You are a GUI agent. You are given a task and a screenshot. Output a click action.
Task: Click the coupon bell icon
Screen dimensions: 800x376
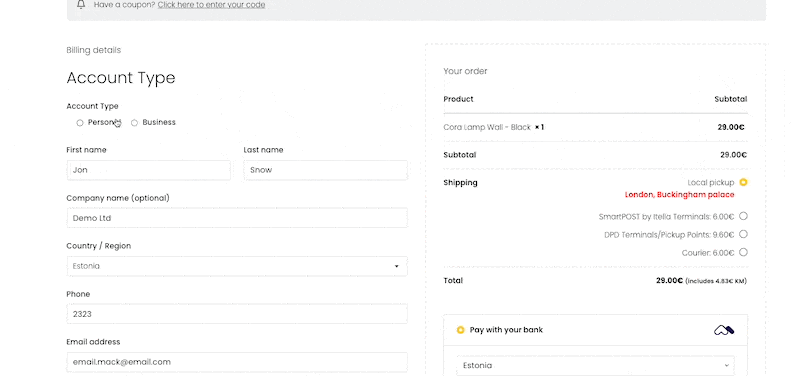pos(81,5)
